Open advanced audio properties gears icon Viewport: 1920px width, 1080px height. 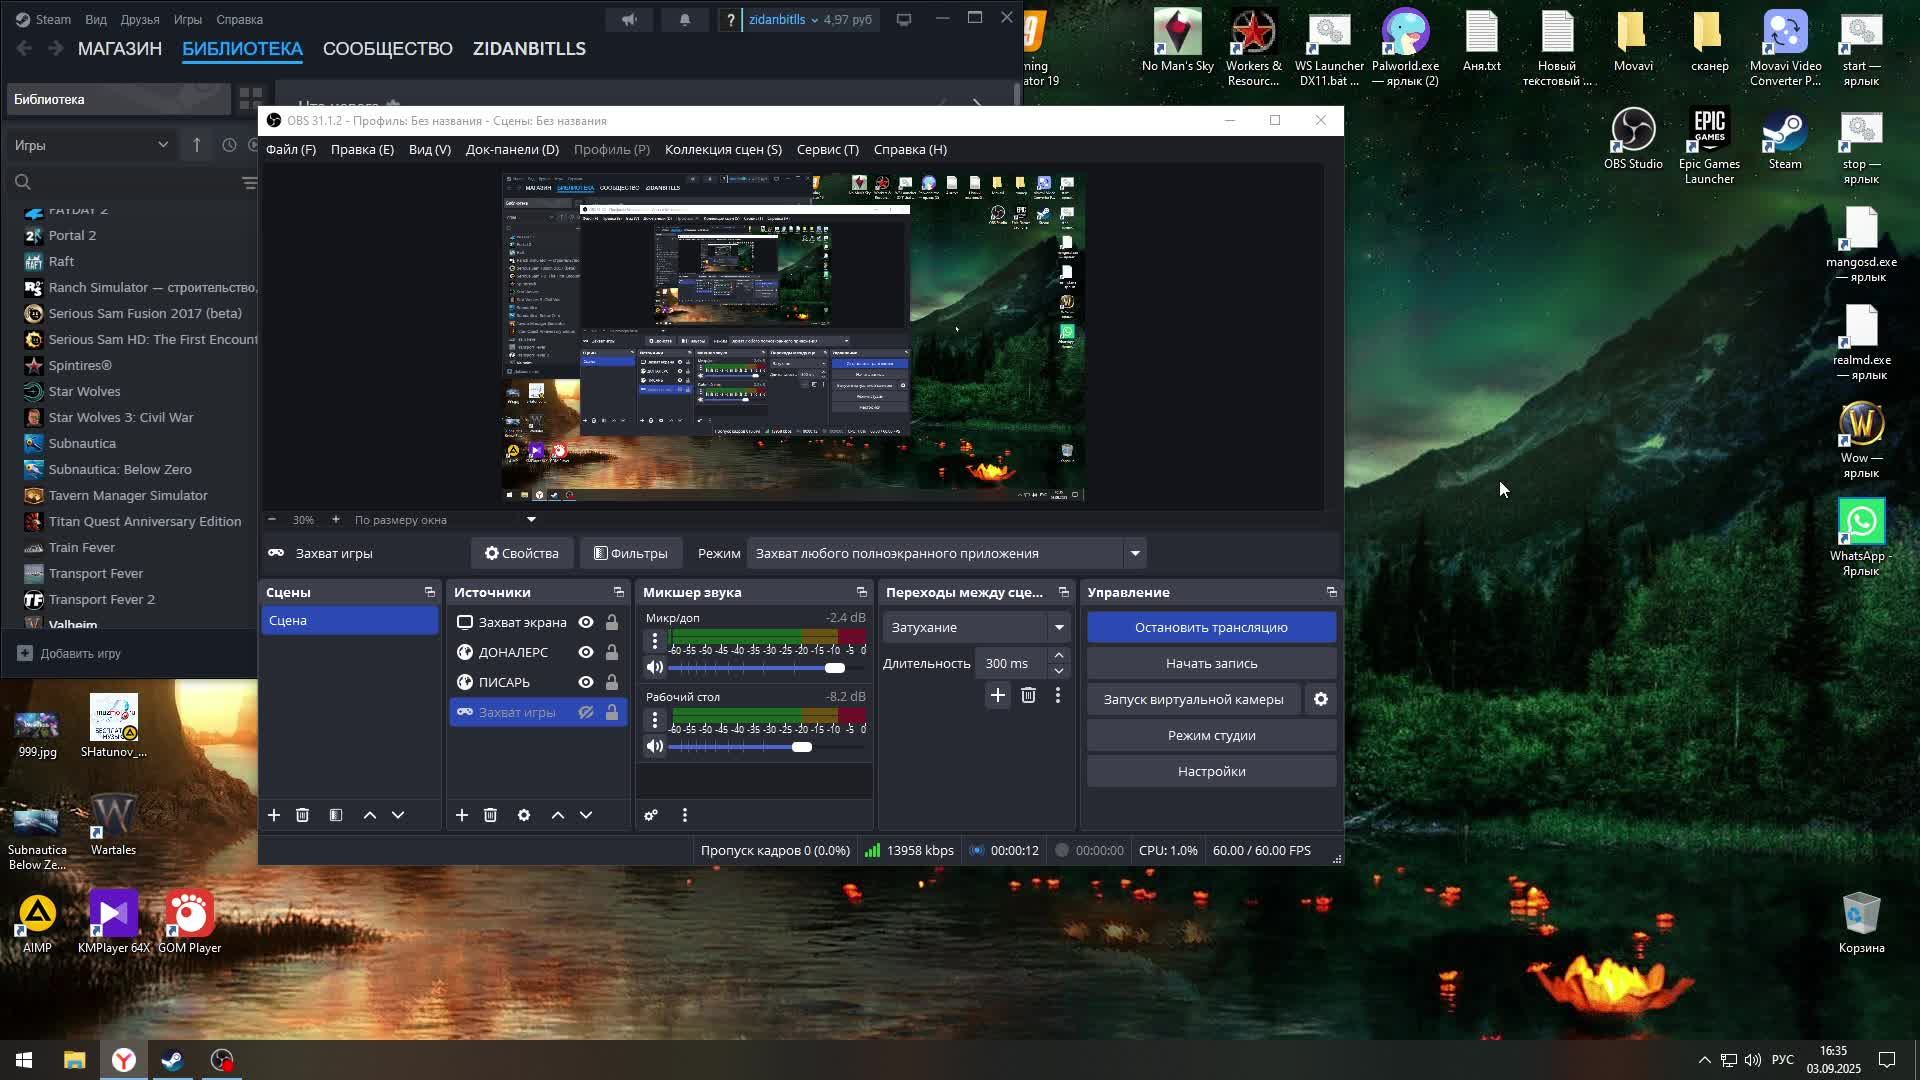pos(651,815)
